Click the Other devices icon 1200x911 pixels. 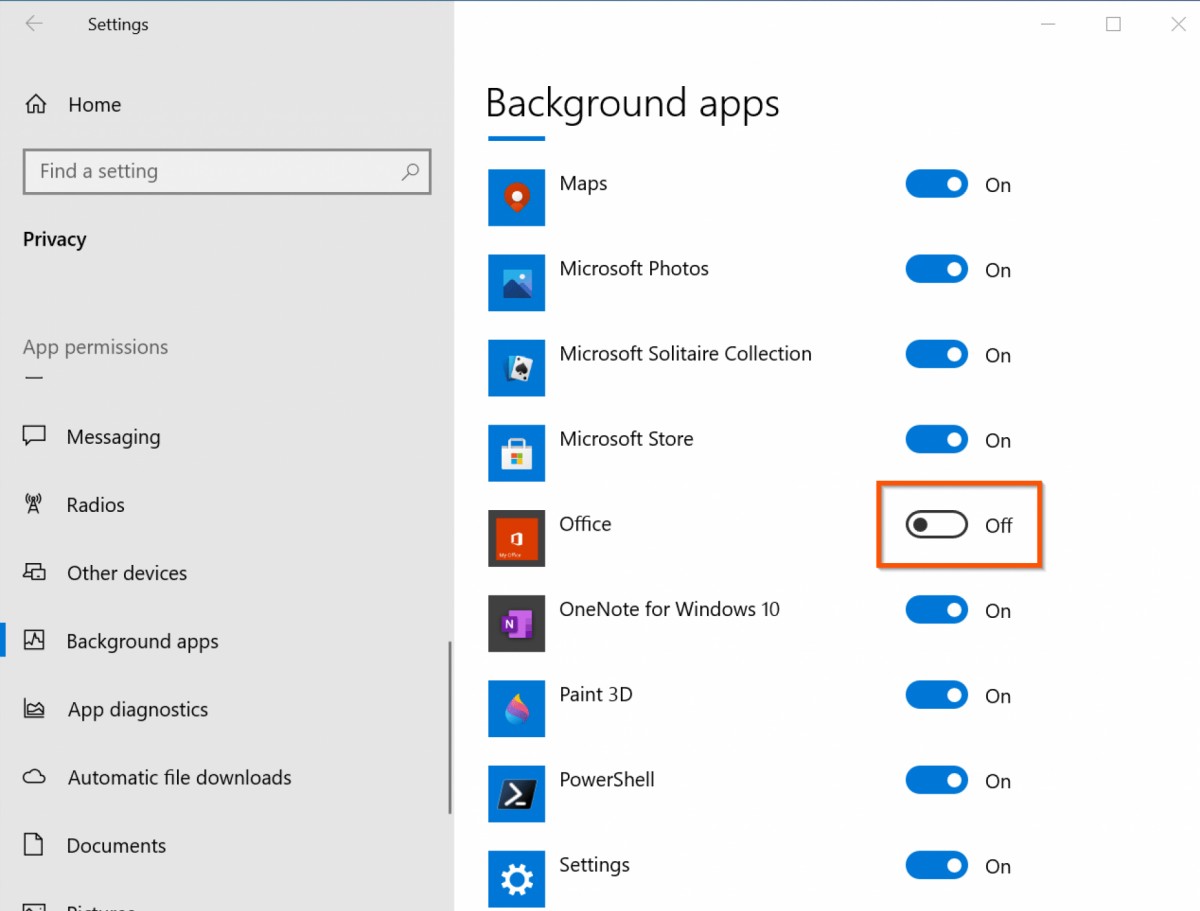tap(35, 572)
